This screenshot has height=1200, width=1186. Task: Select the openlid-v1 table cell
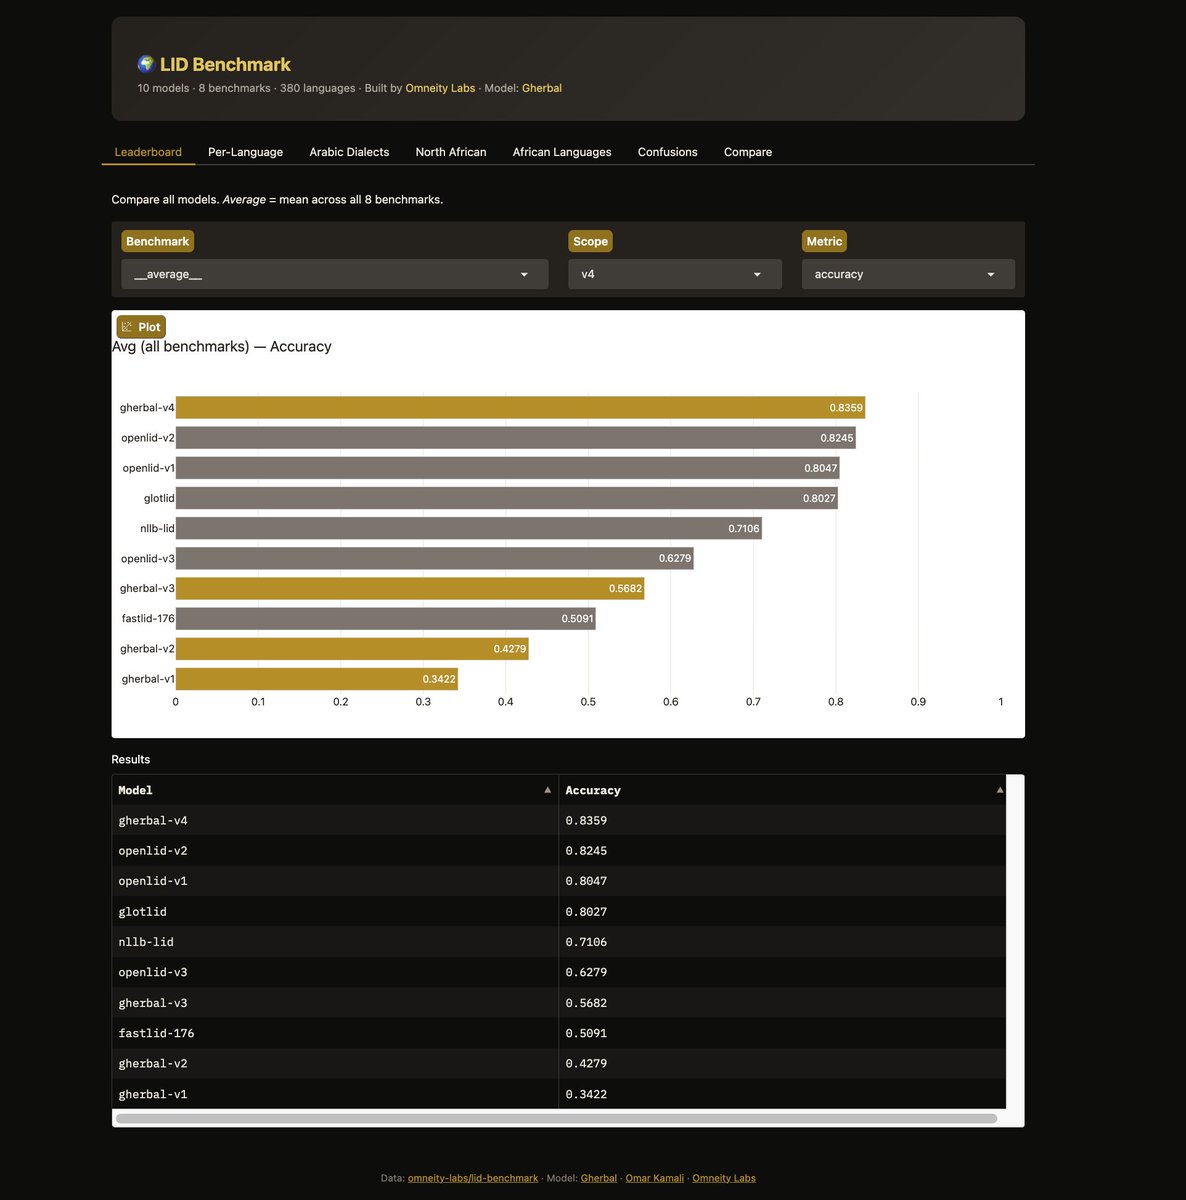click(x=335, y=881)
